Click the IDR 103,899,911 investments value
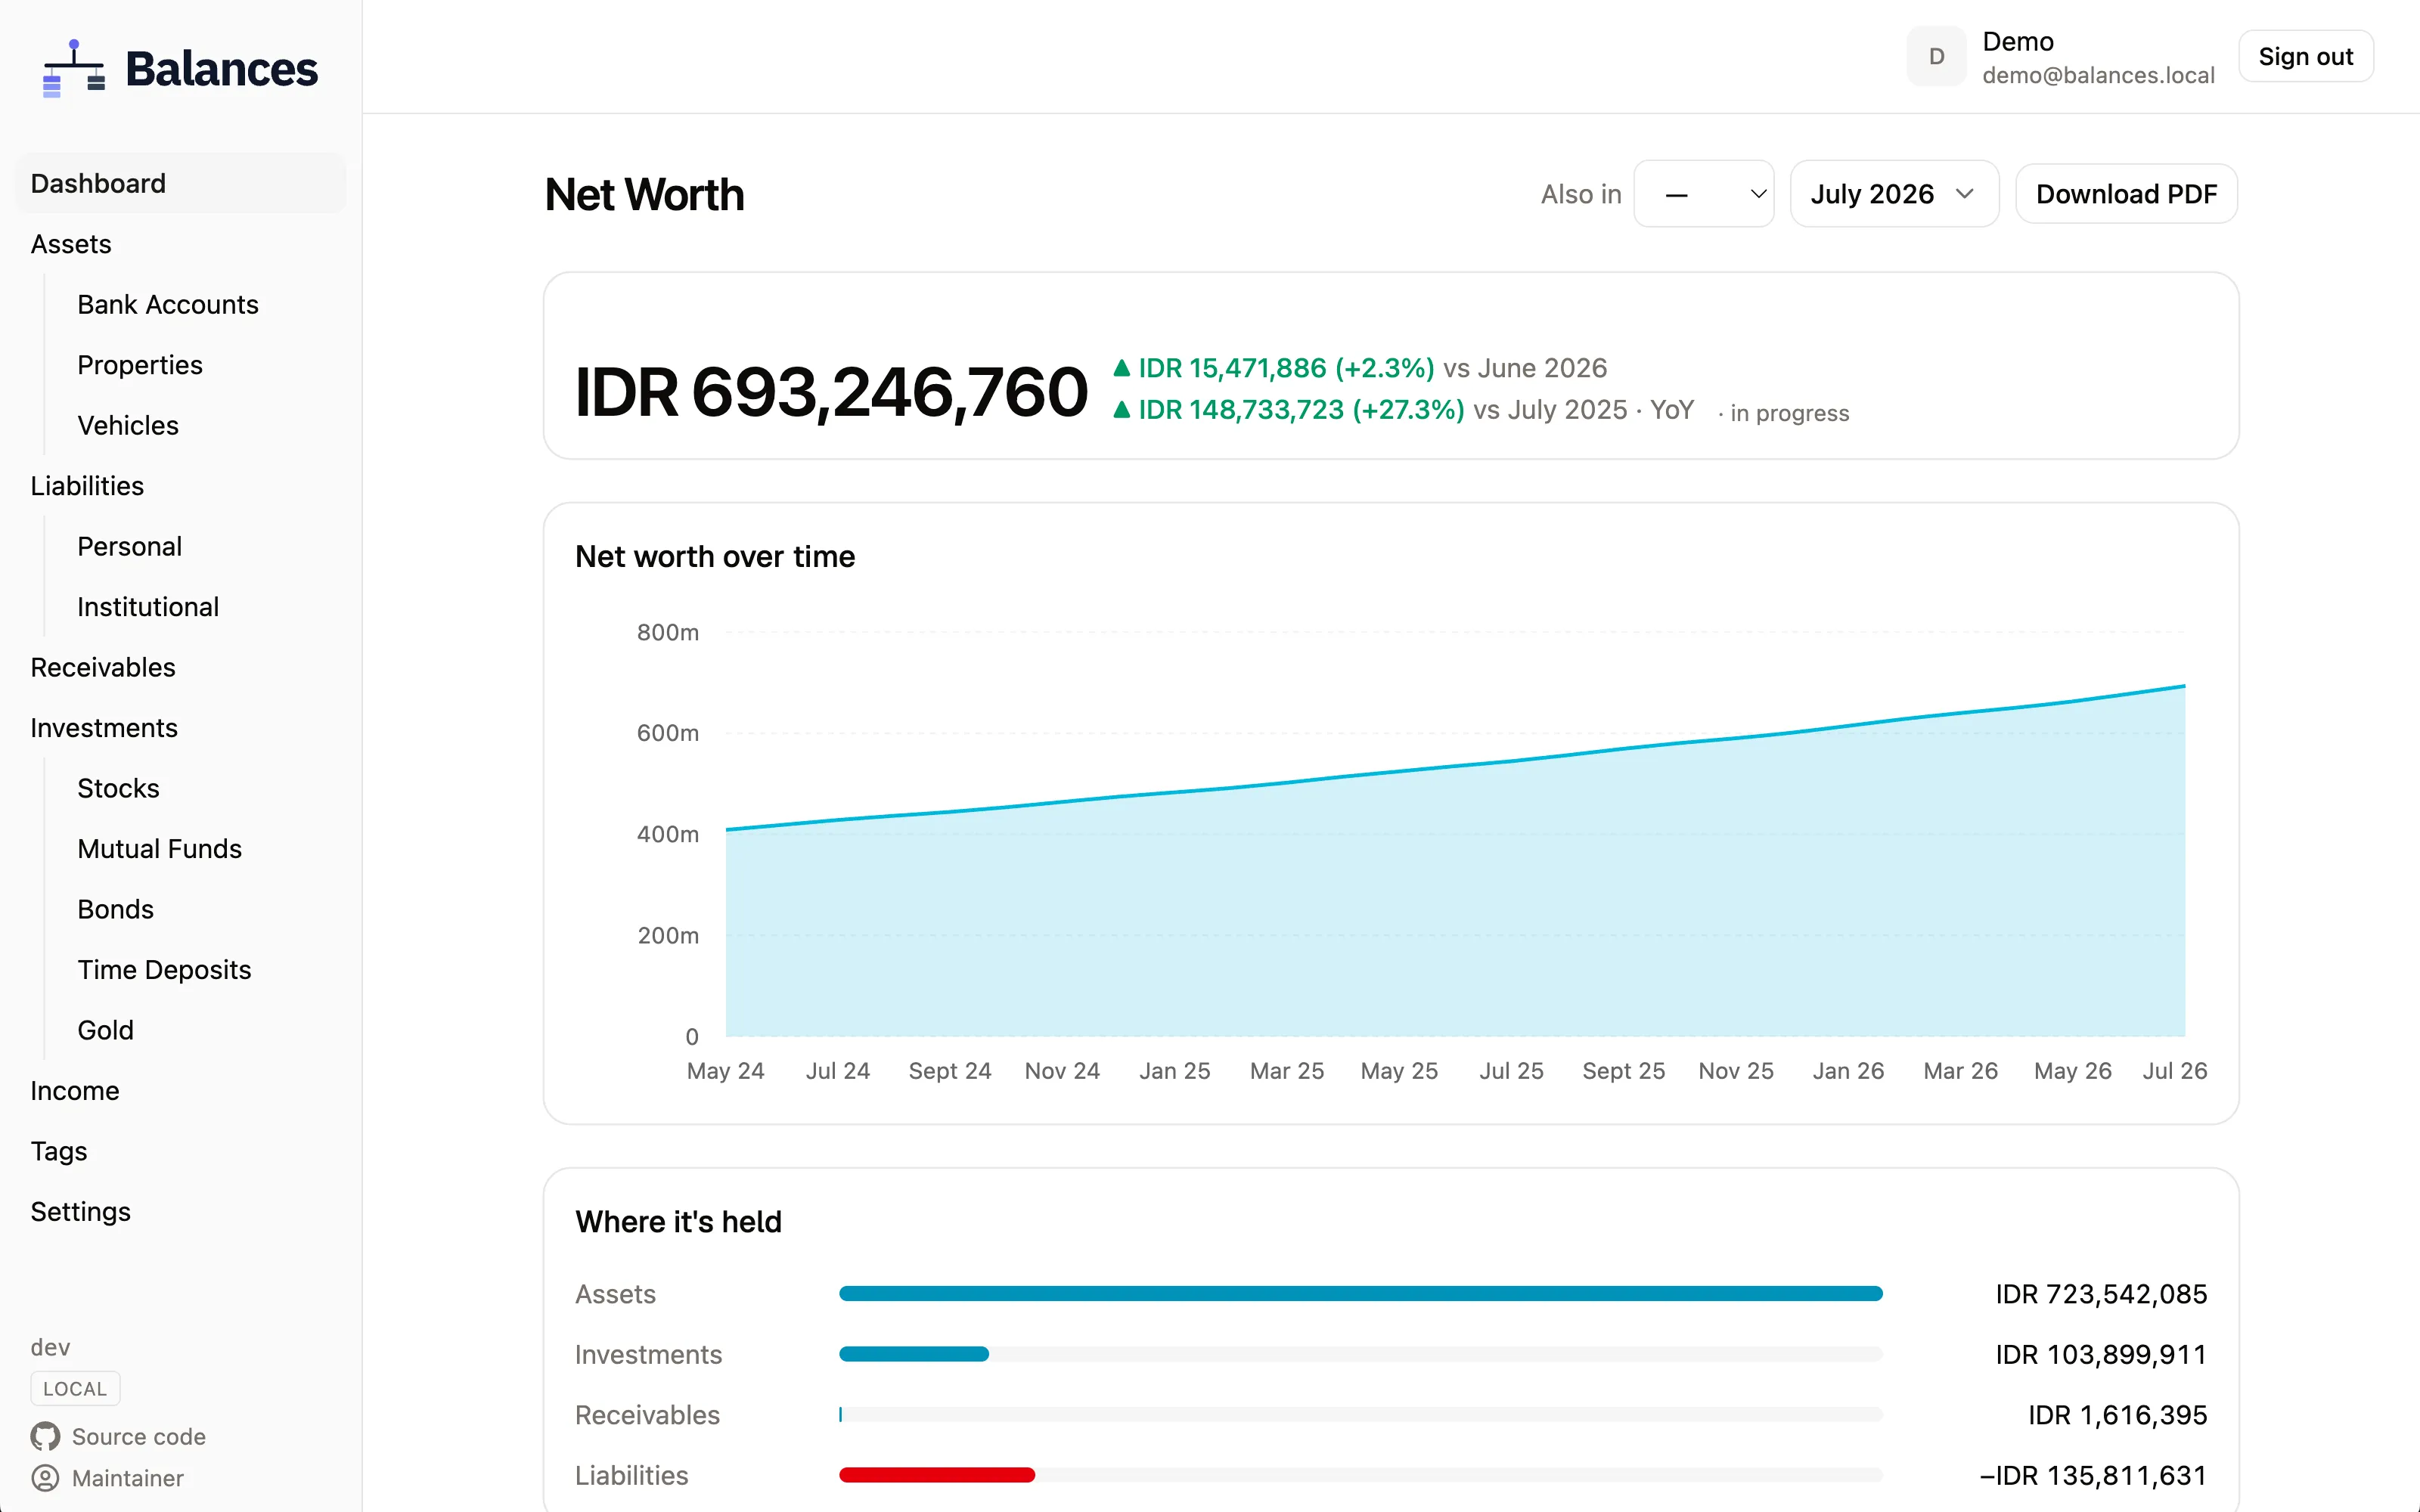Screen dimensions: 2420x1512 coord(2101,1354)
